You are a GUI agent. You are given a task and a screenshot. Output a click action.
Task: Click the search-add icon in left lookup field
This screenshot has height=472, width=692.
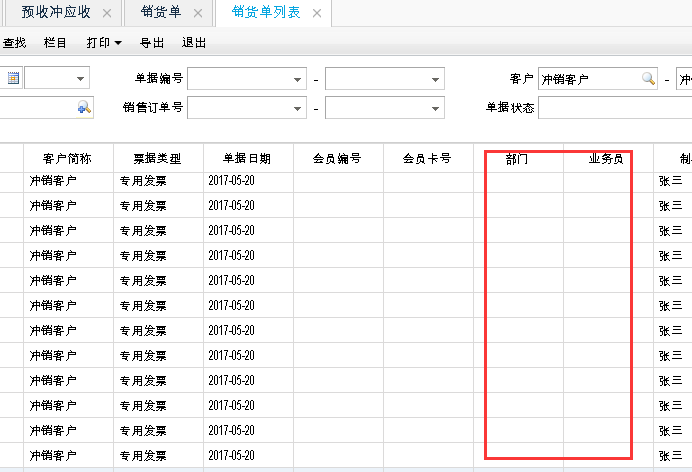84,107
